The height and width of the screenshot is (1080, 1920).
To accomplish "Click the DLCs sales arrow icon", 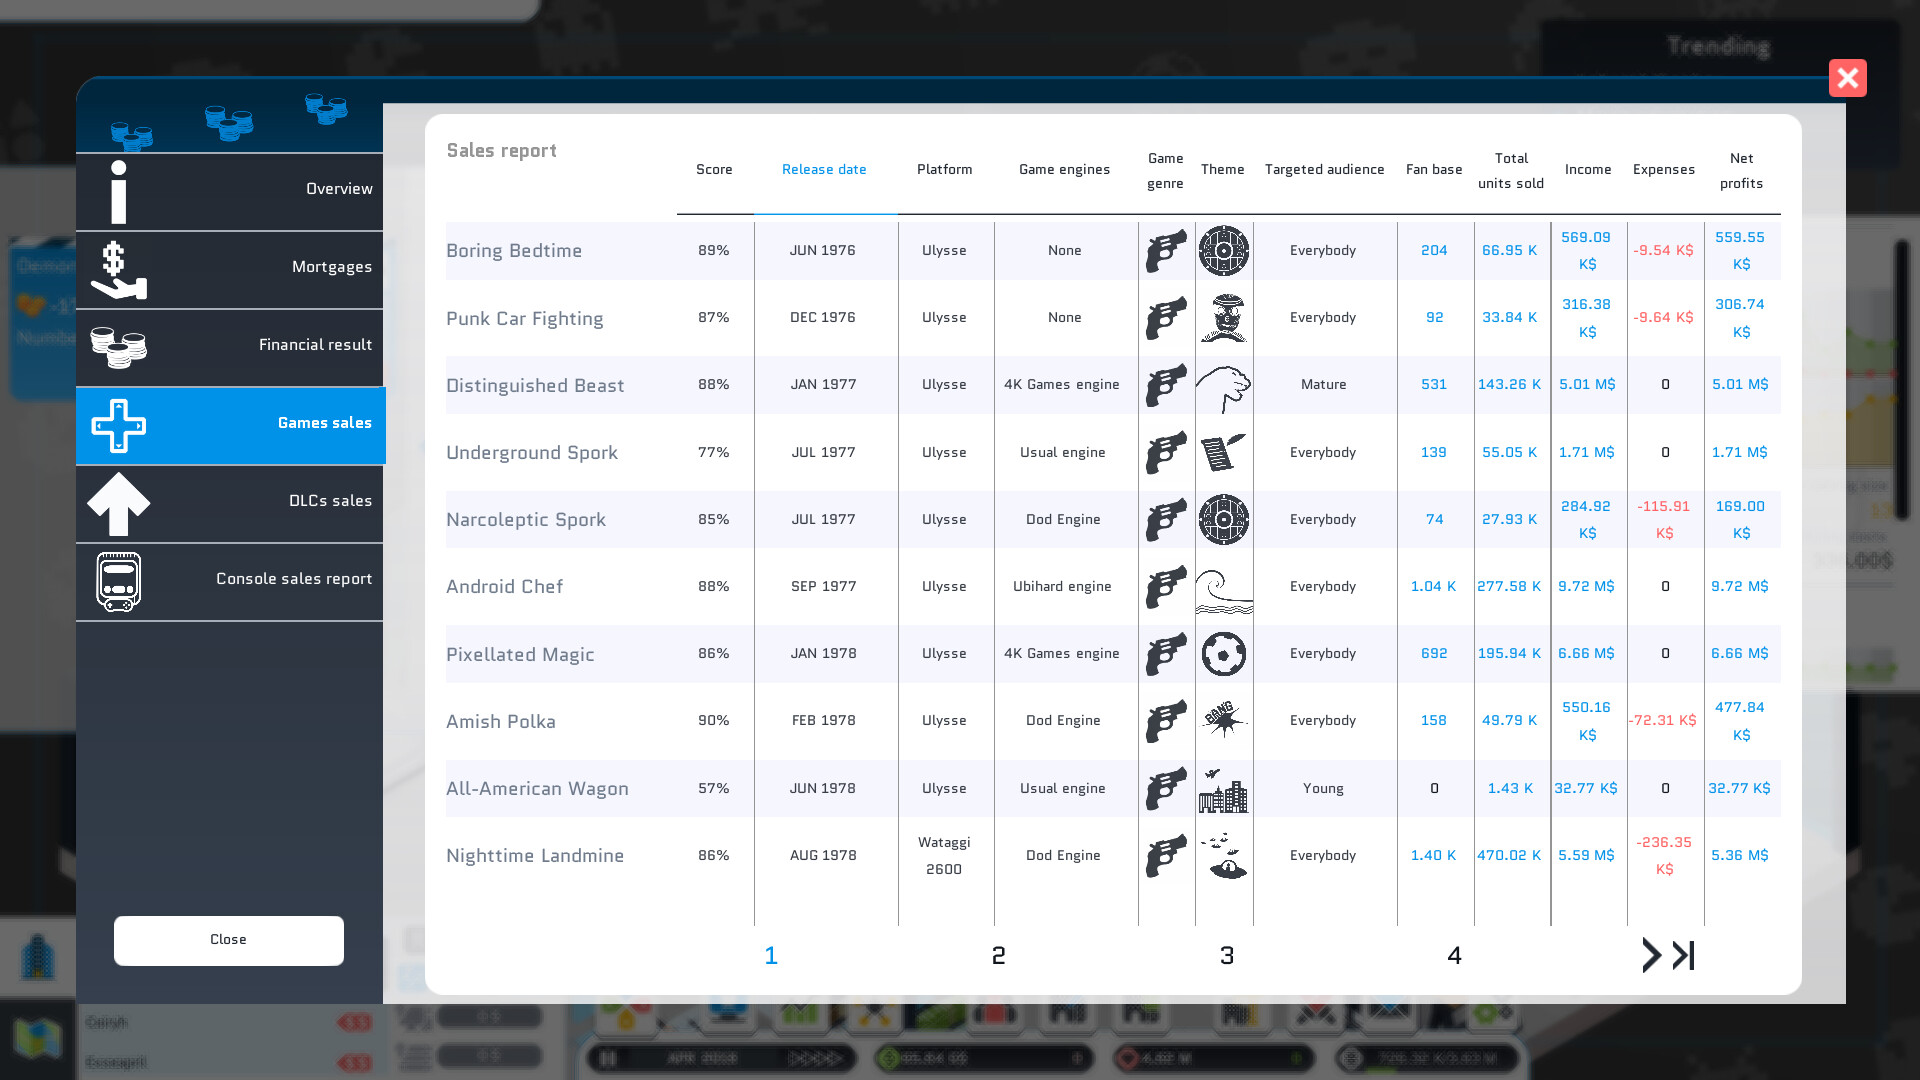I will click(119, 503).
